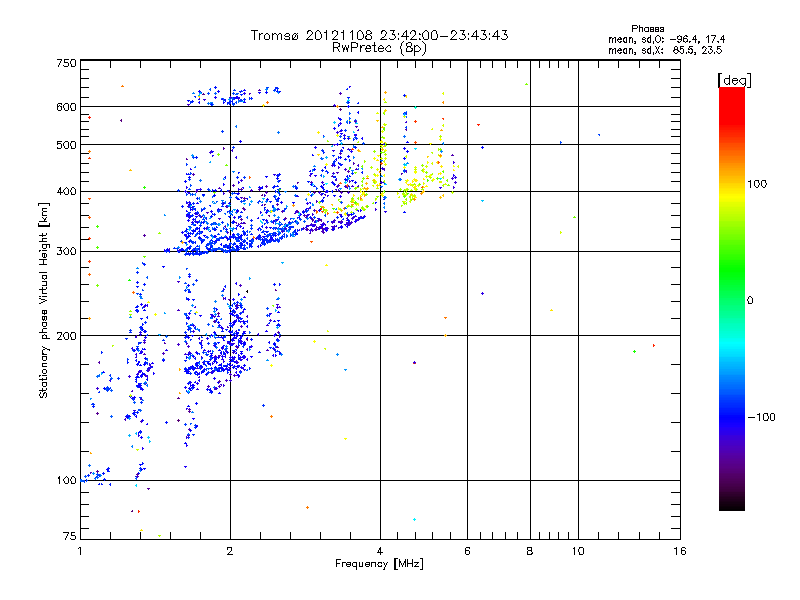Click the y-axis tick label '200'

[x=66, y=336]
